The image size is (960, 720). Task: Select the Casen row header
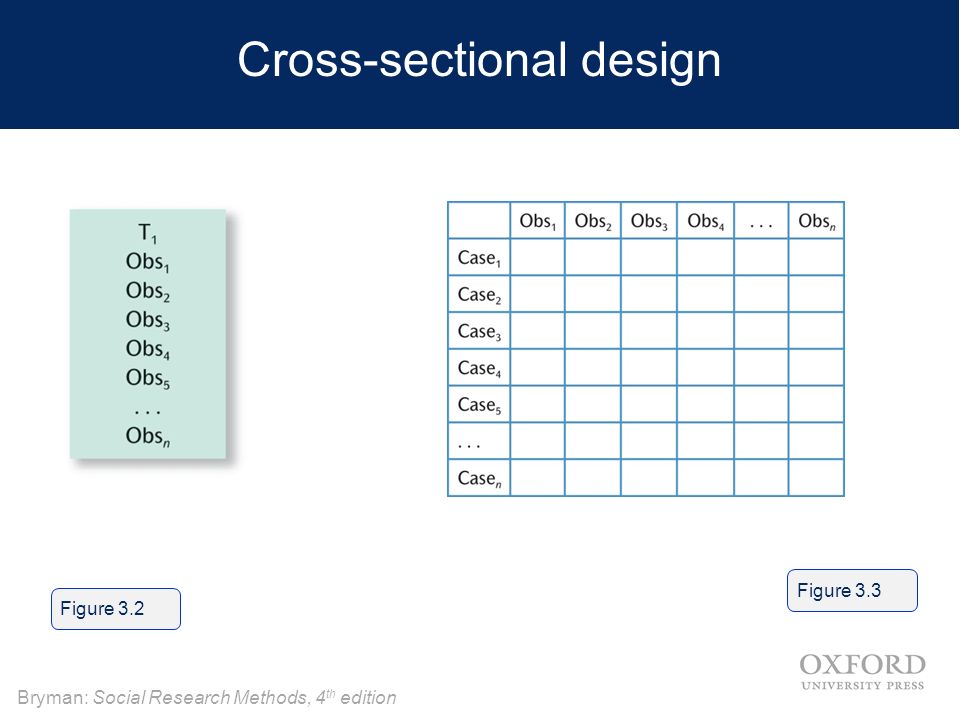(479, 478)
